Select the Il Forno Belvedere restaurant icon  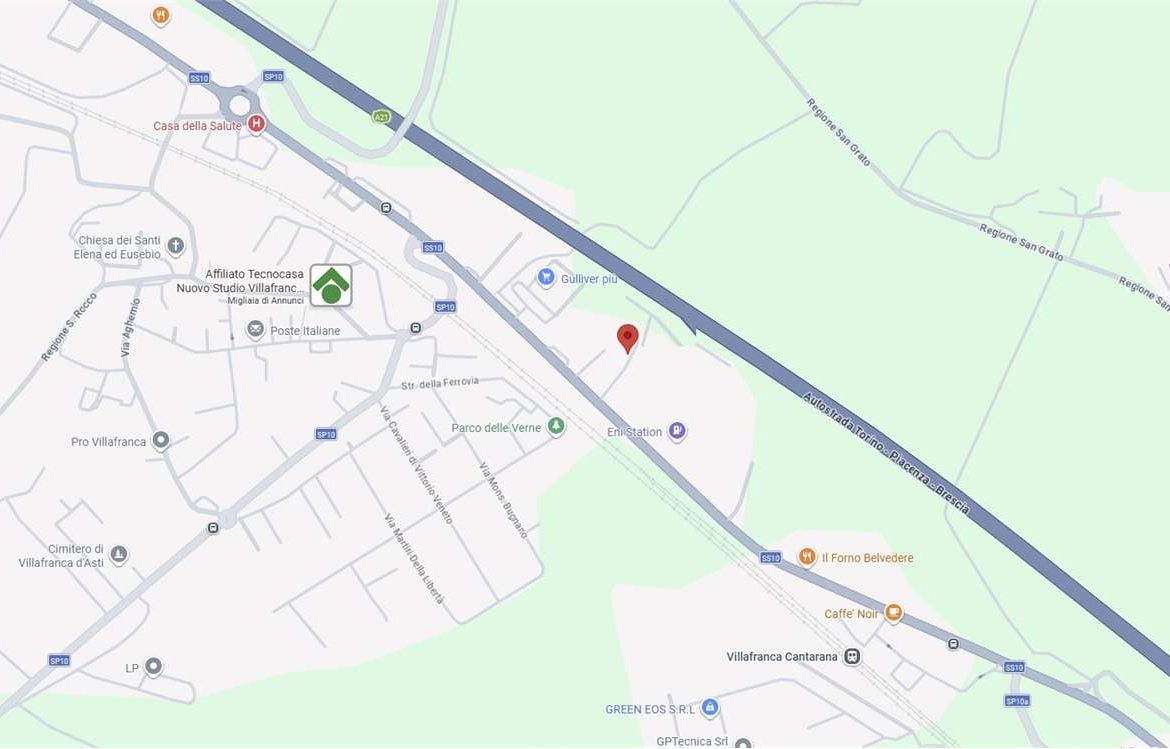(x=807, y=557)
